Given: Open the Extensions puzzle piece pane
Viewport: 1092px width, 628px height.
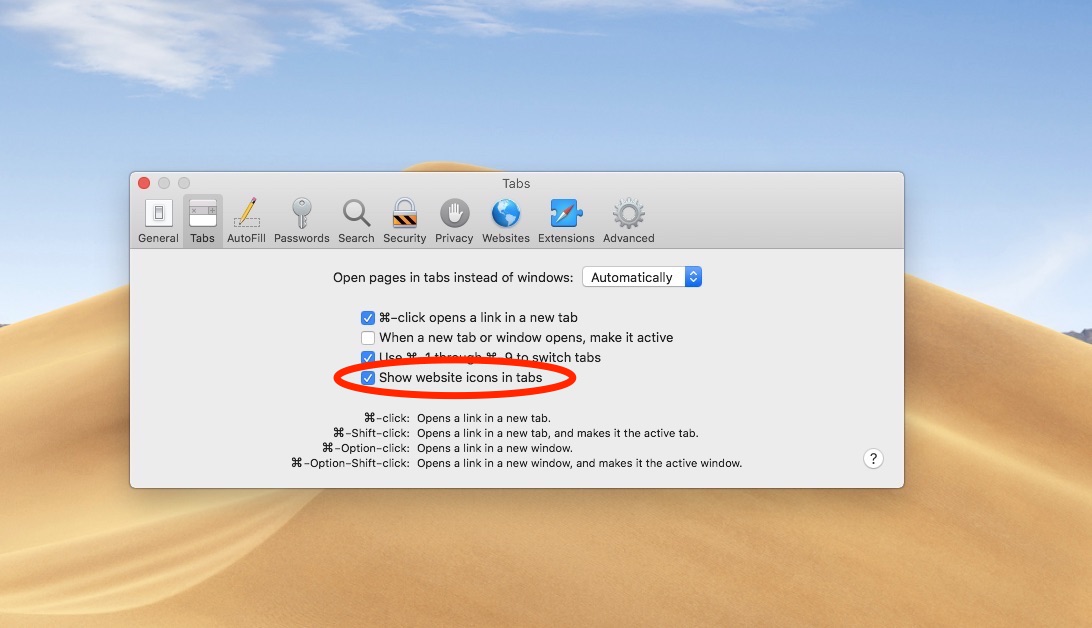Looking at the screenshot, I should (566, 221).
